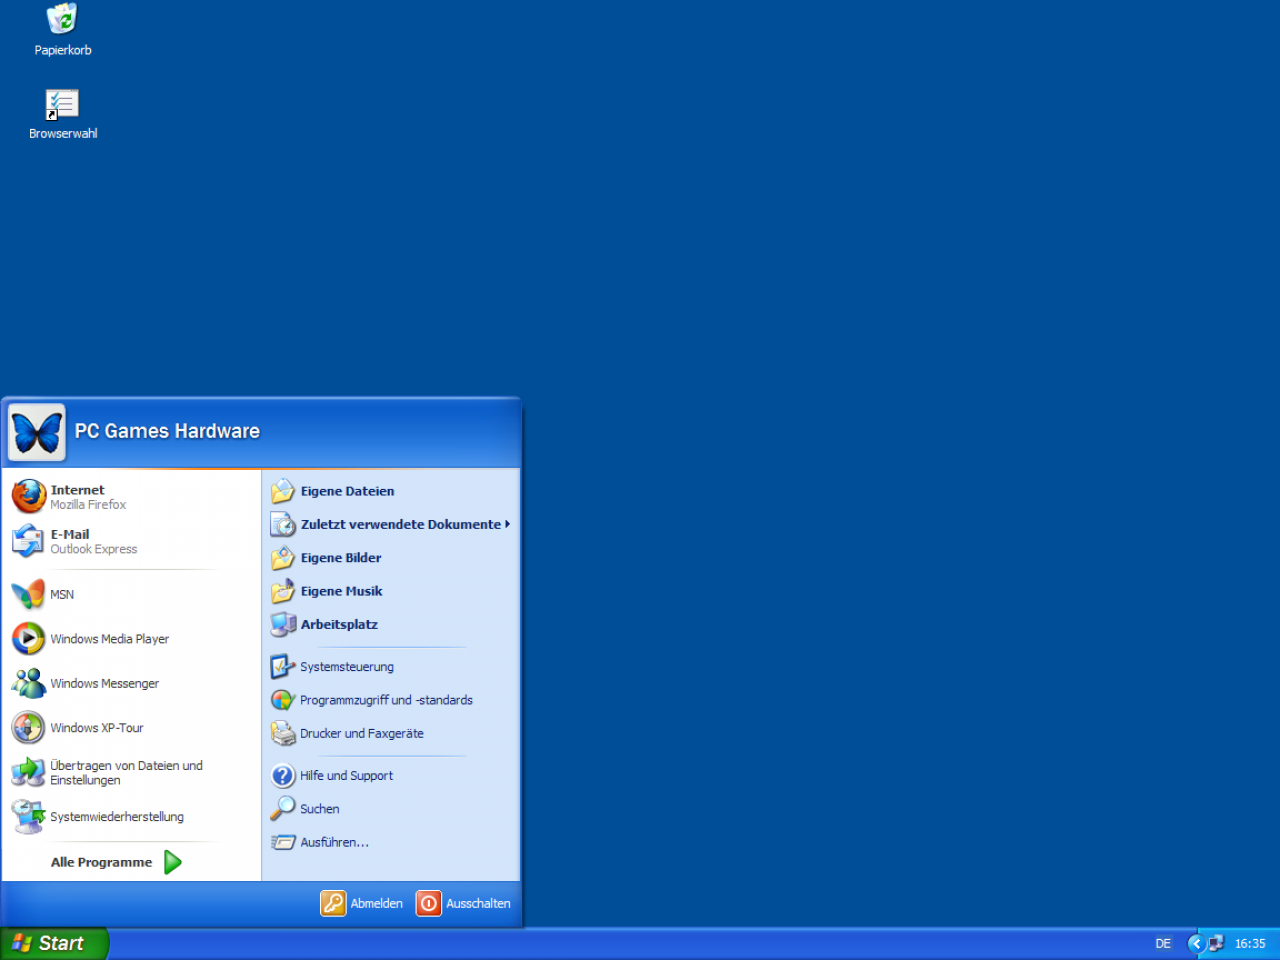1280x960 pixels.
Task: Launch Mozilla Firefox from Internet entry
Action: pyautogui.click(x=29, y=496)
